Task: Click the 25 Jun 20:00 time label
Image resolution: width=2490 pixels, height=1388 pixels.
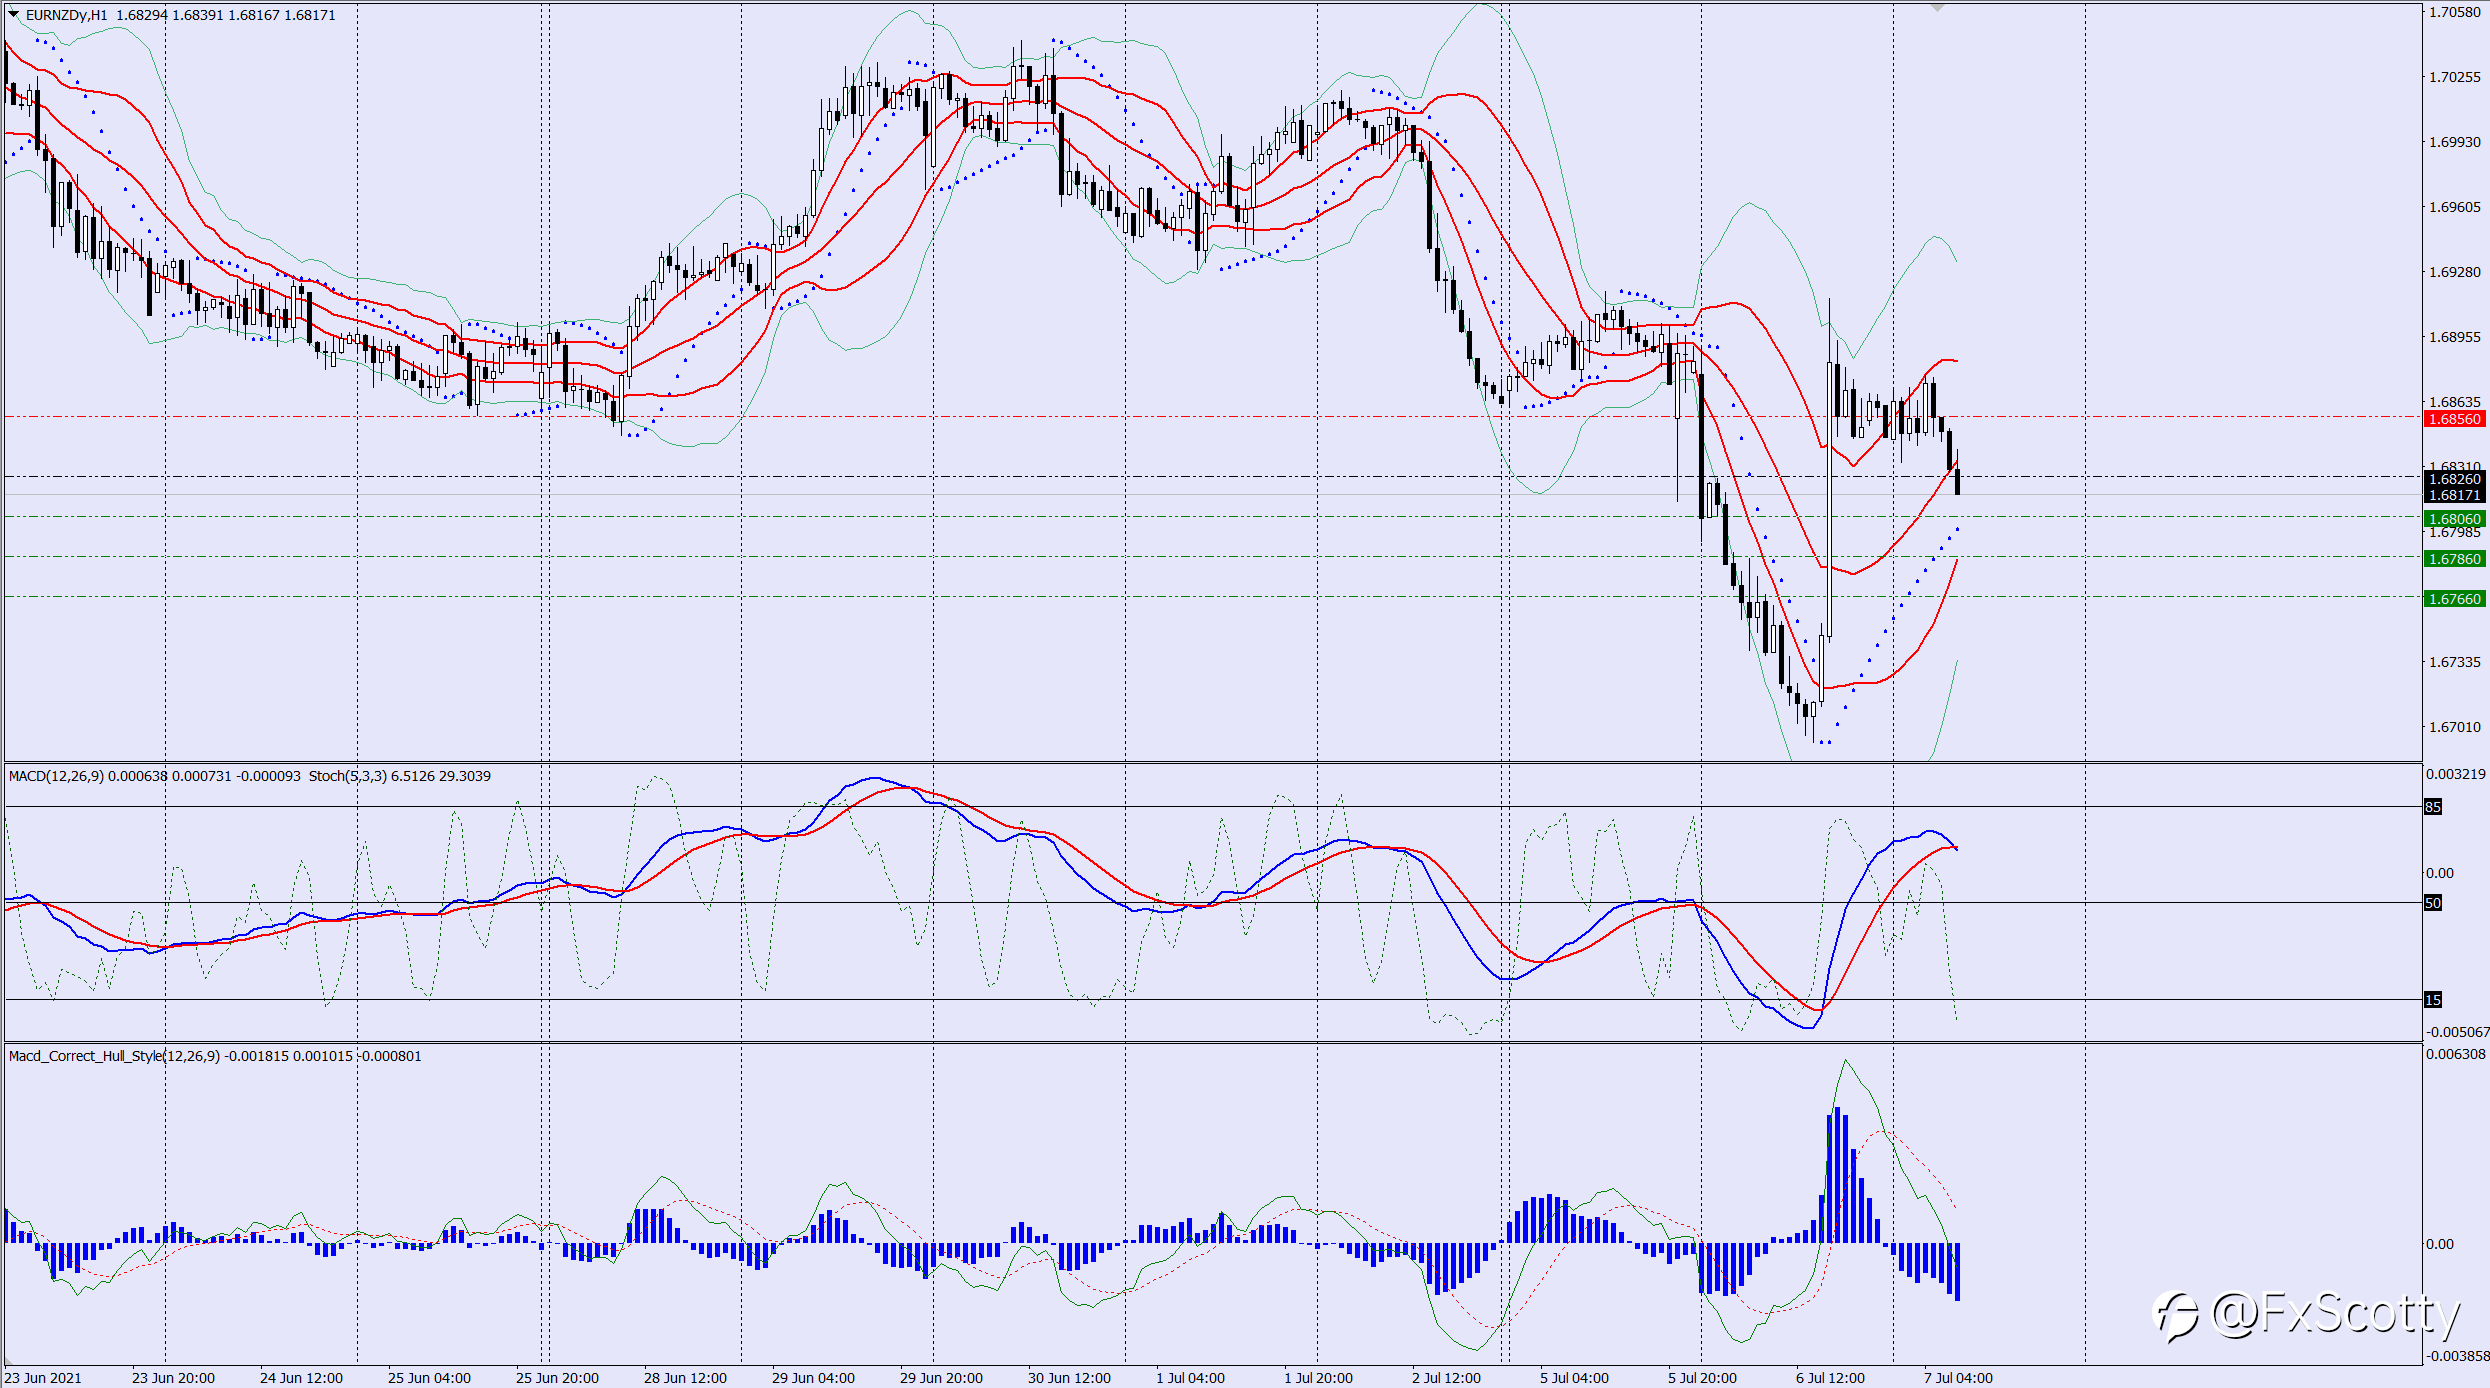Action: [x=557, y=1378]
